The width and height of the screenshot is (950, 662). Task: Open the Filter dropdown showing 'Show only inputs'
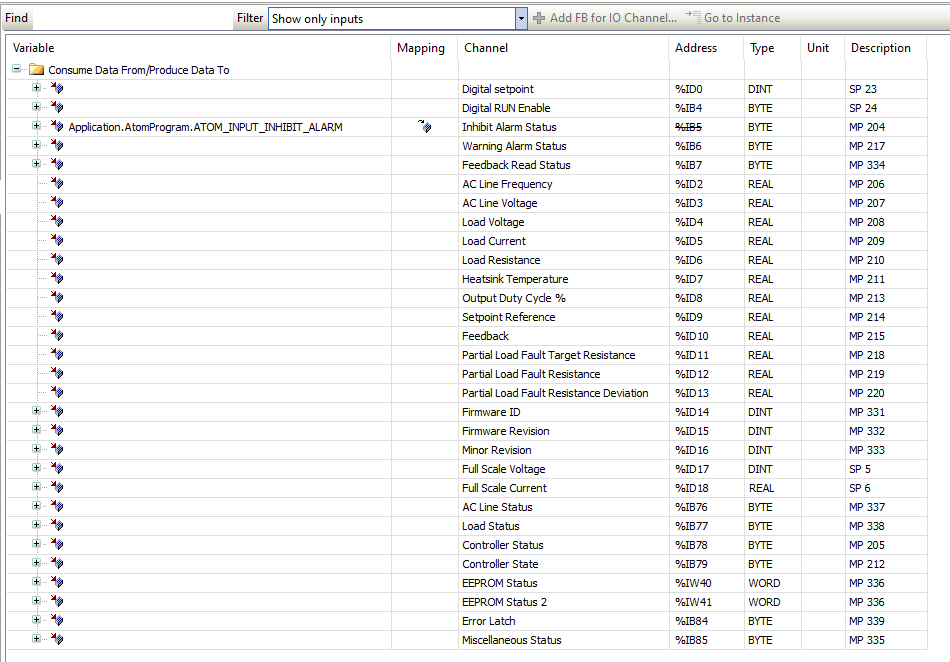pos(520,18)
